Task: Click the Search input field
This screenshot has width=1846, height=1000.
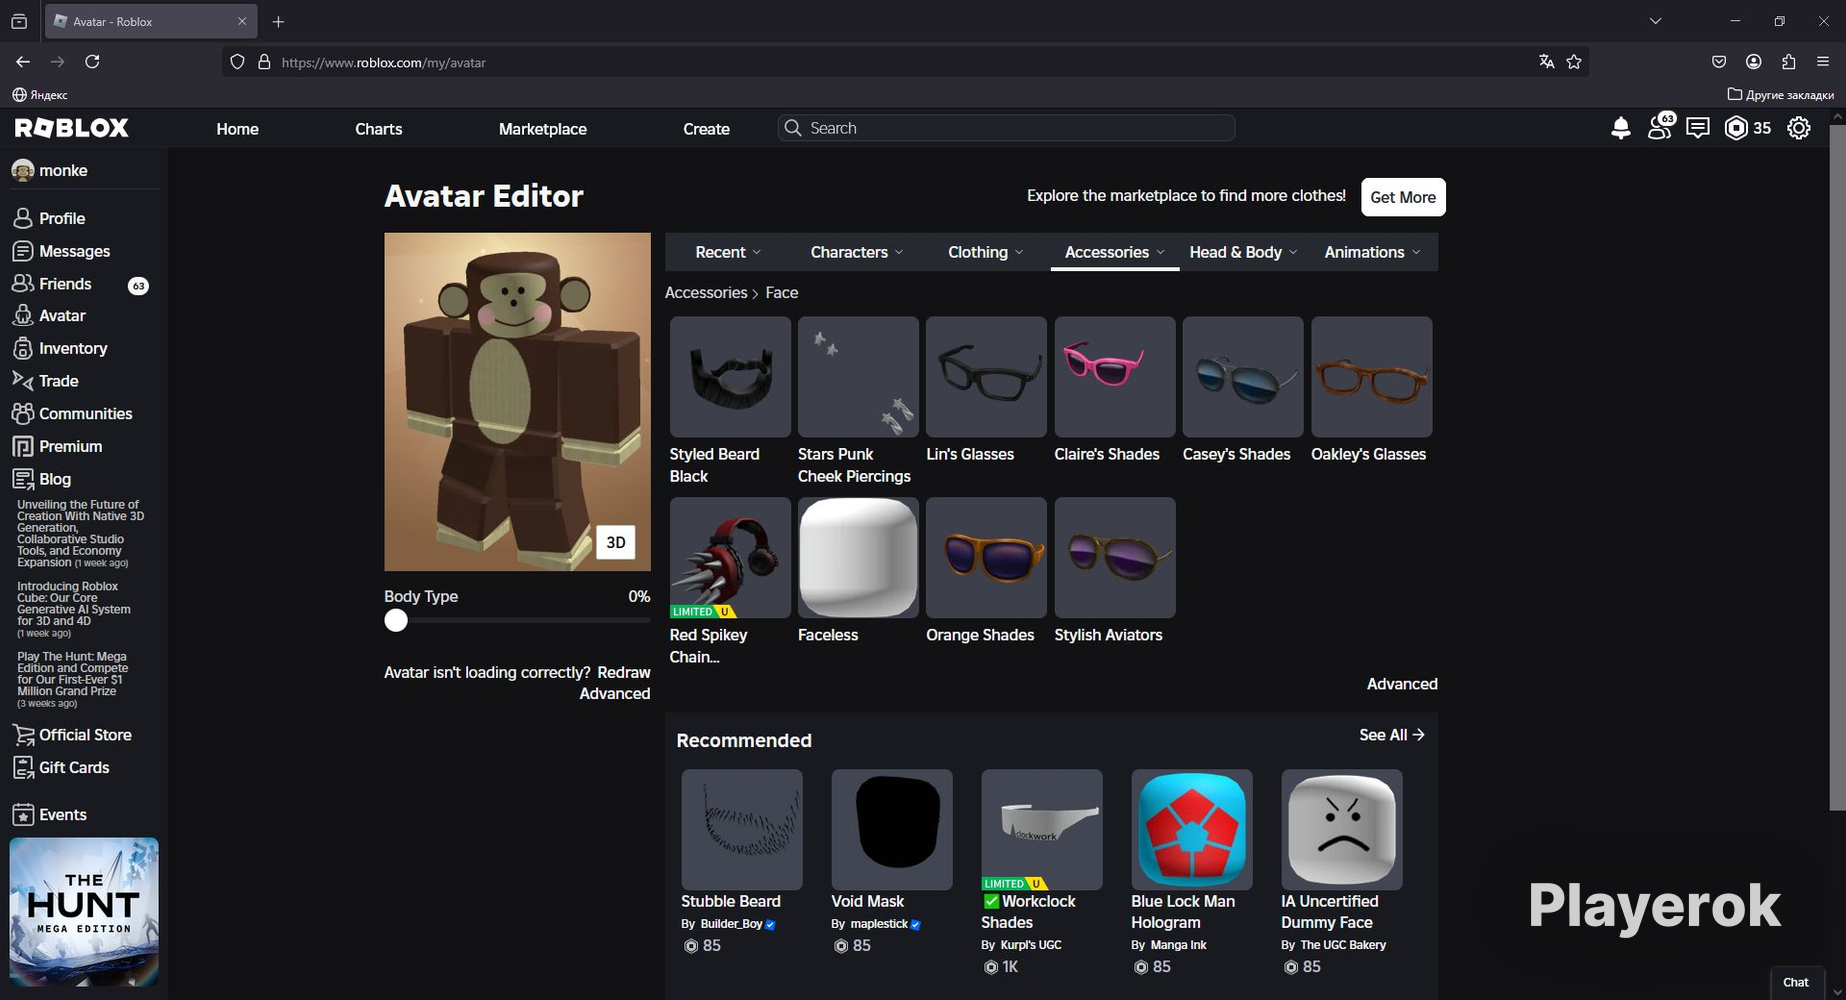Action: (1006, 128)
